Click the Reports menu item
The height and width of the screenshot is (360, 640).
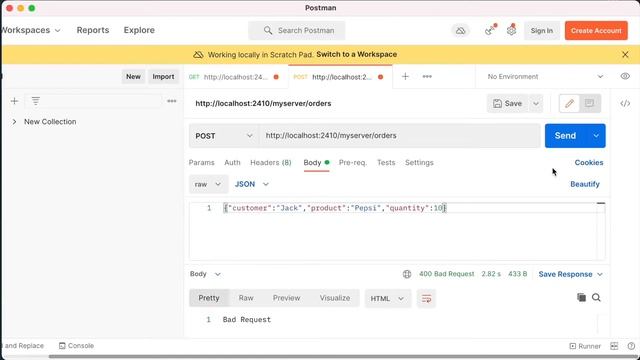click(x=93, y=30)
